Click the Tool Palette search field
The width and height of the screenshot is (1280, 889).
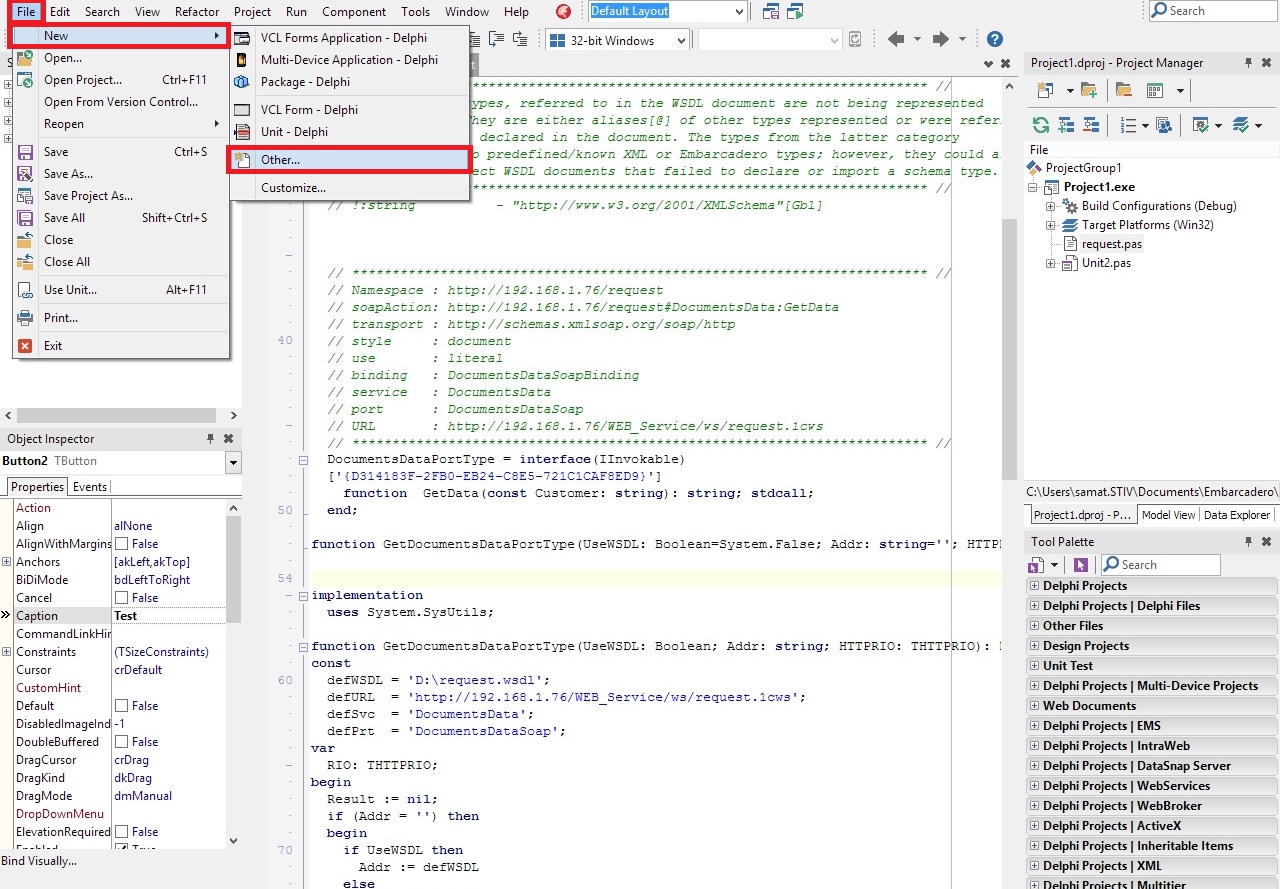(1160, 565)
